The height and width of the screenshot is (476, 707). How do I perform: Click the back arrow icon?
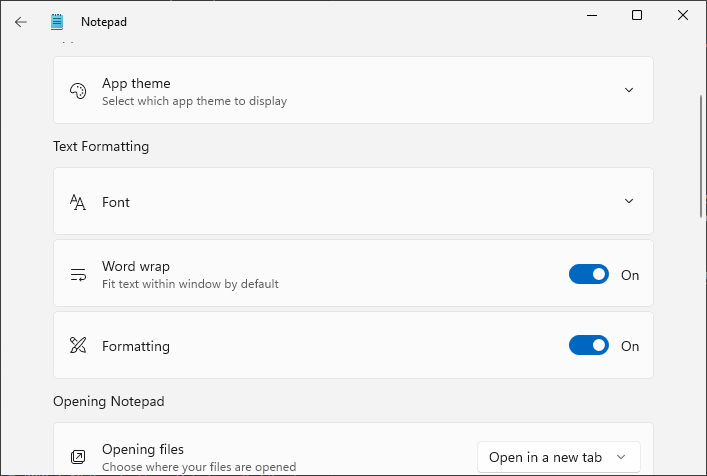21,22
